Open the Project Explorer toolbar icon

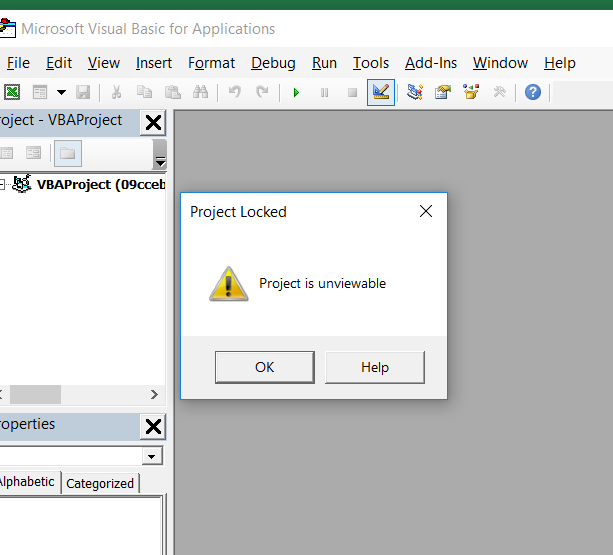coord(415,92)
